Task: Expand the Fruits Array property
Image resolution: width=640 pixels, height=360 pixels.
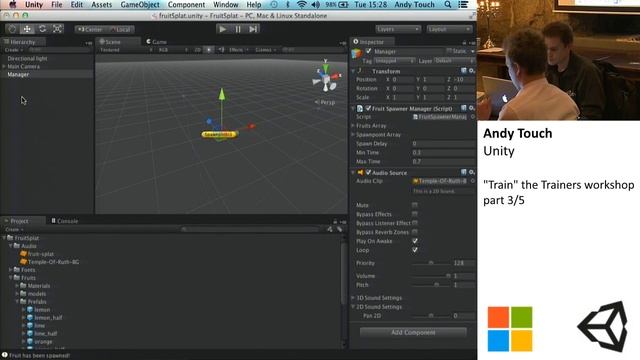Action: pyautogui.click(x=353, y=126)
